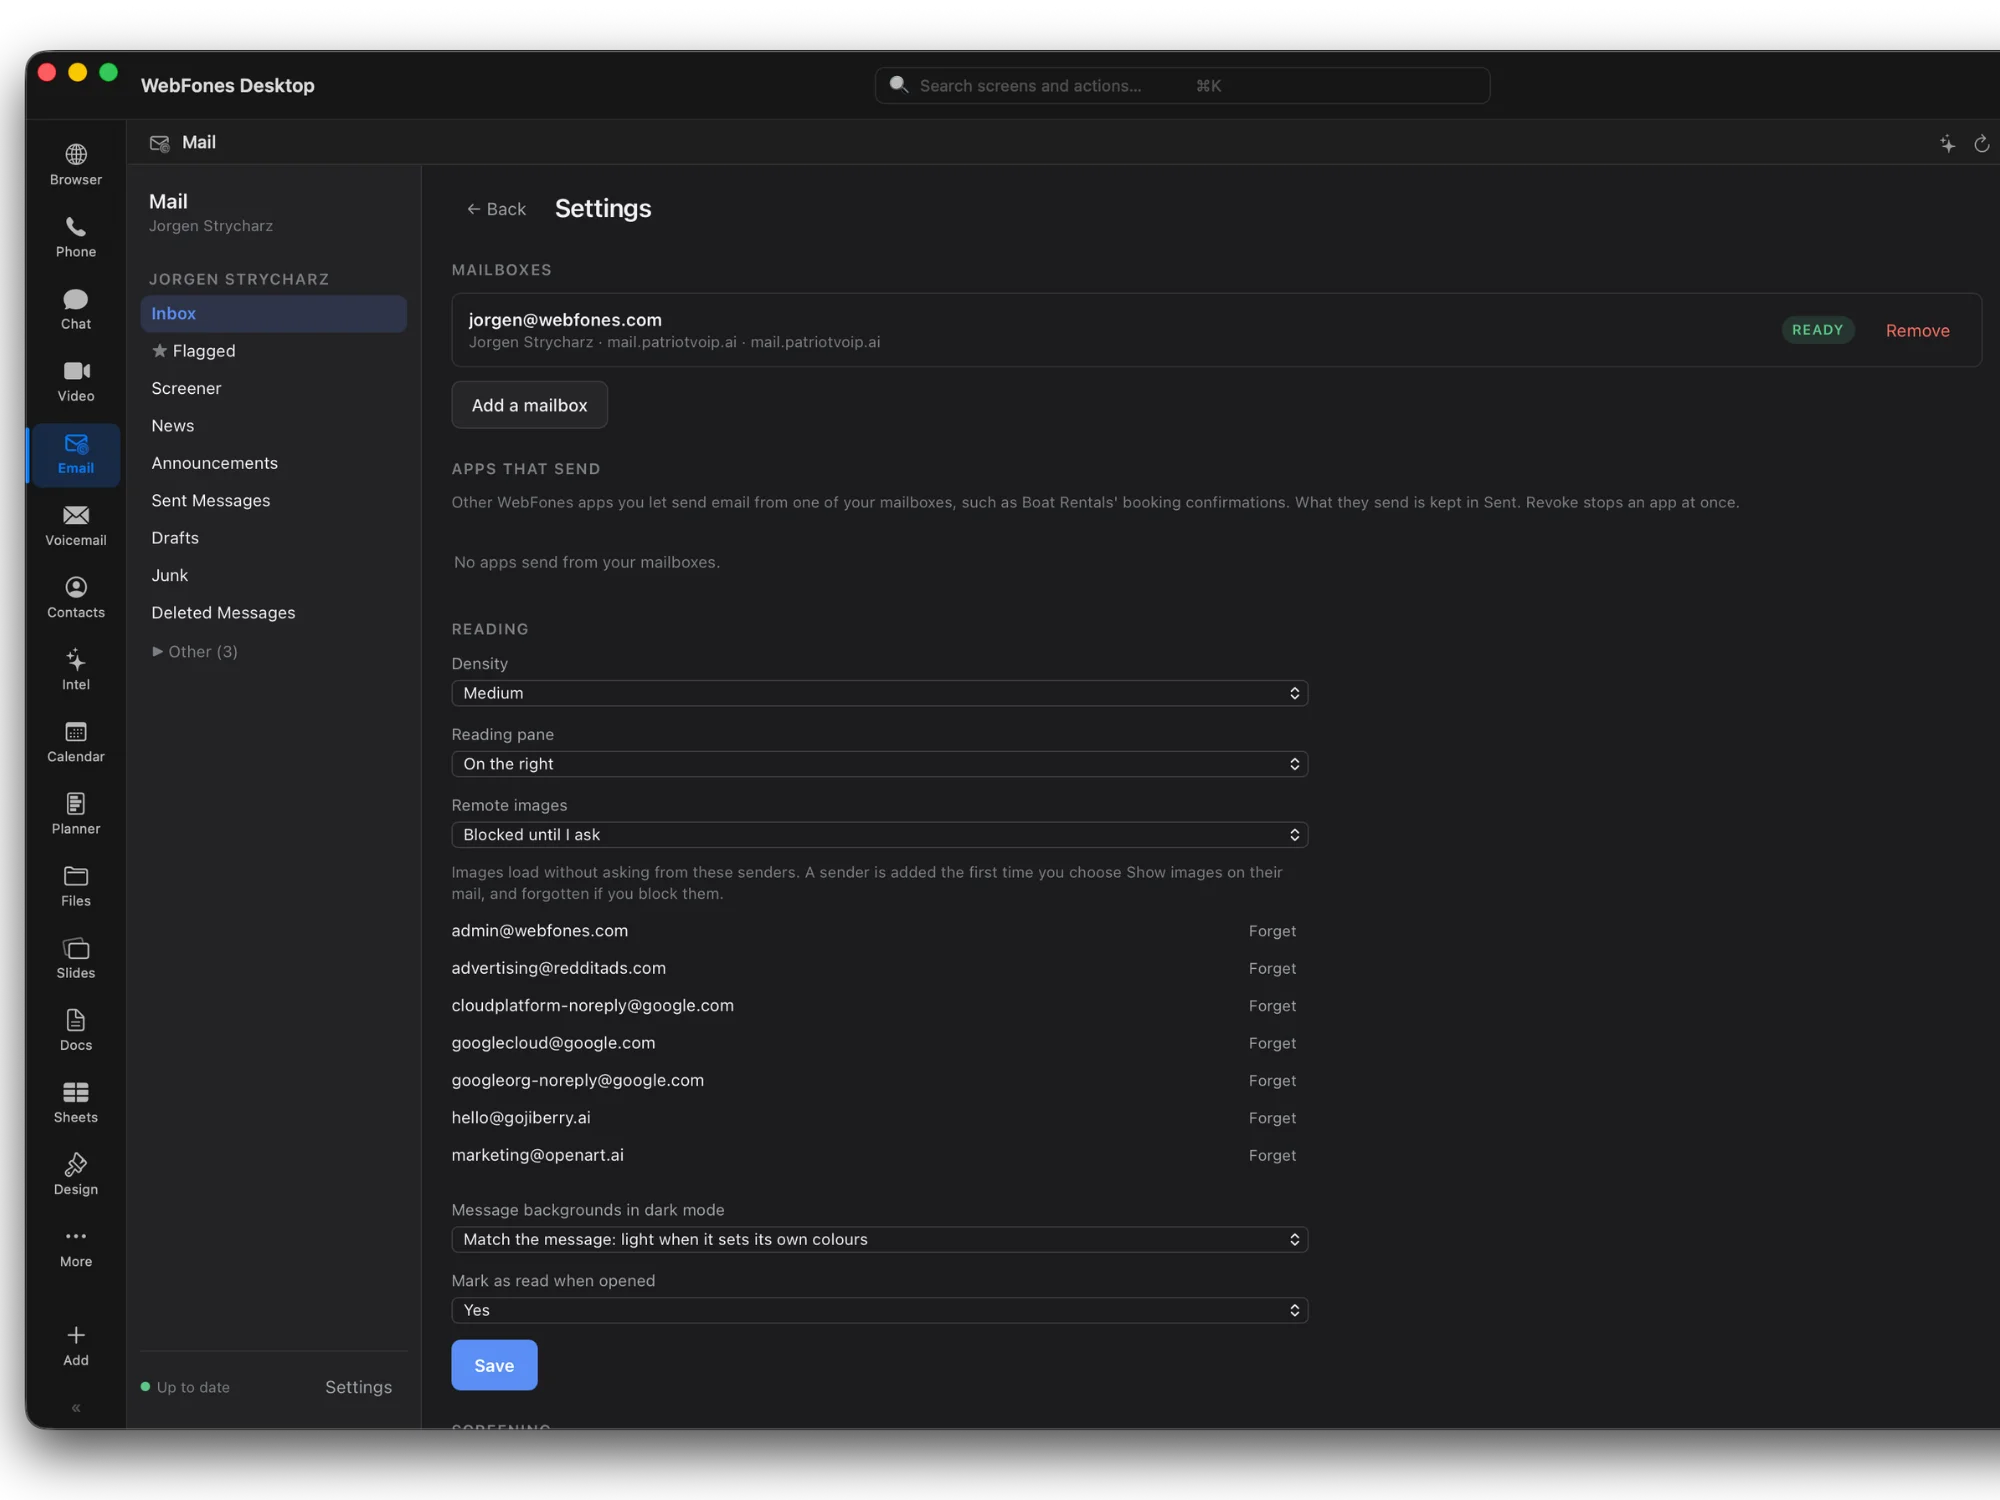Open the Reading pane dropdown
The width and height of the screenshot is (2000, 1500).
(880, 764)
